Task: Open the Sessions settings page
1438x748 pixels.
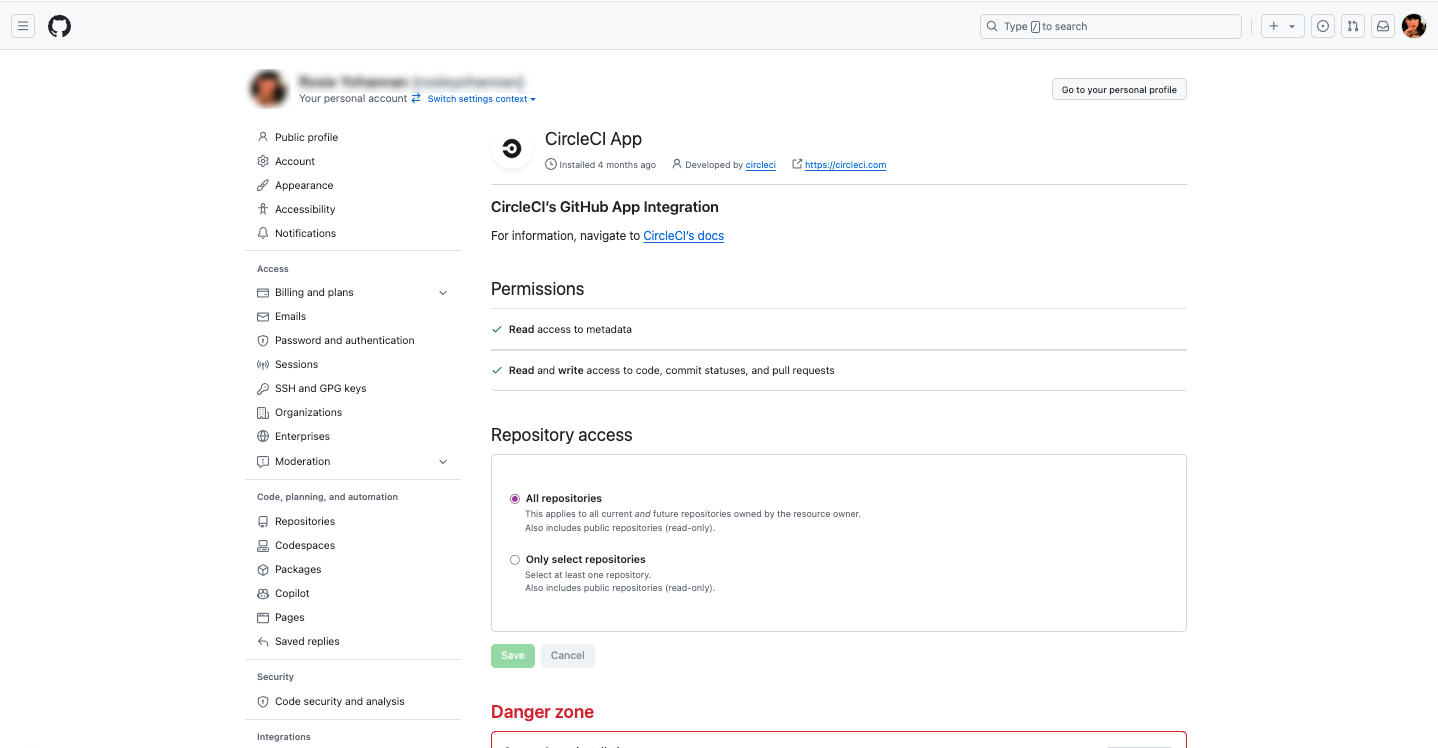Action: (296, 364)
